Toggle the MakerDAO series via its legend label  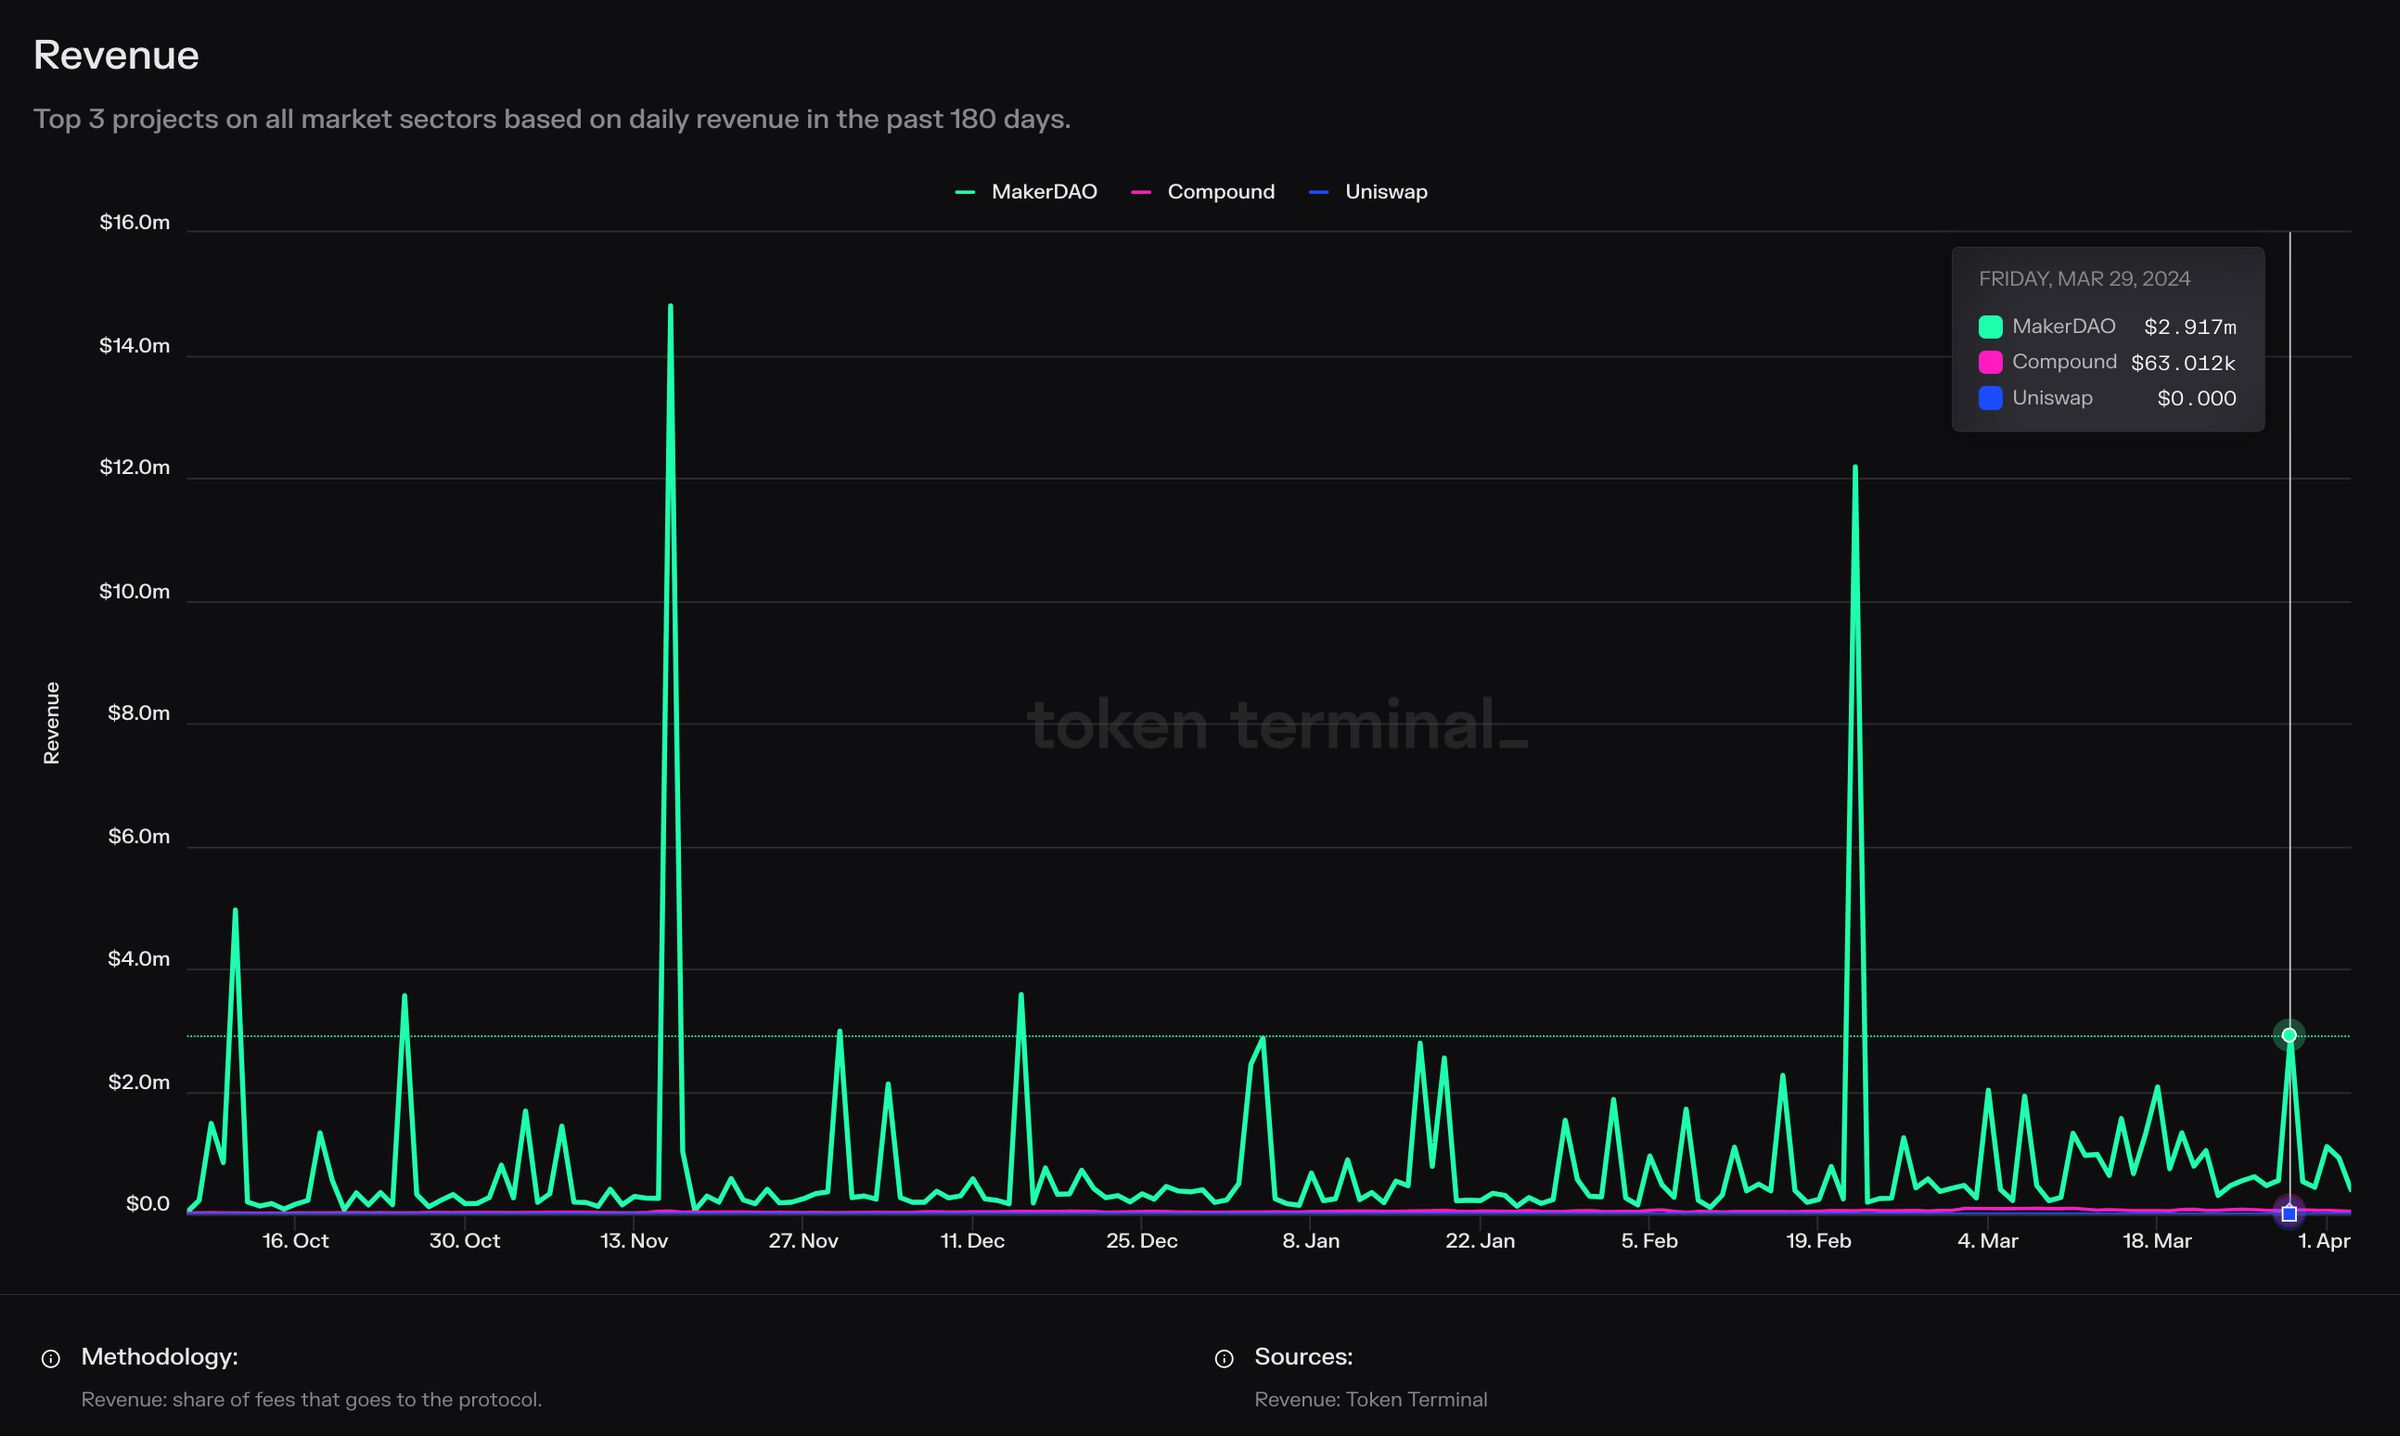pos(1044,192)
